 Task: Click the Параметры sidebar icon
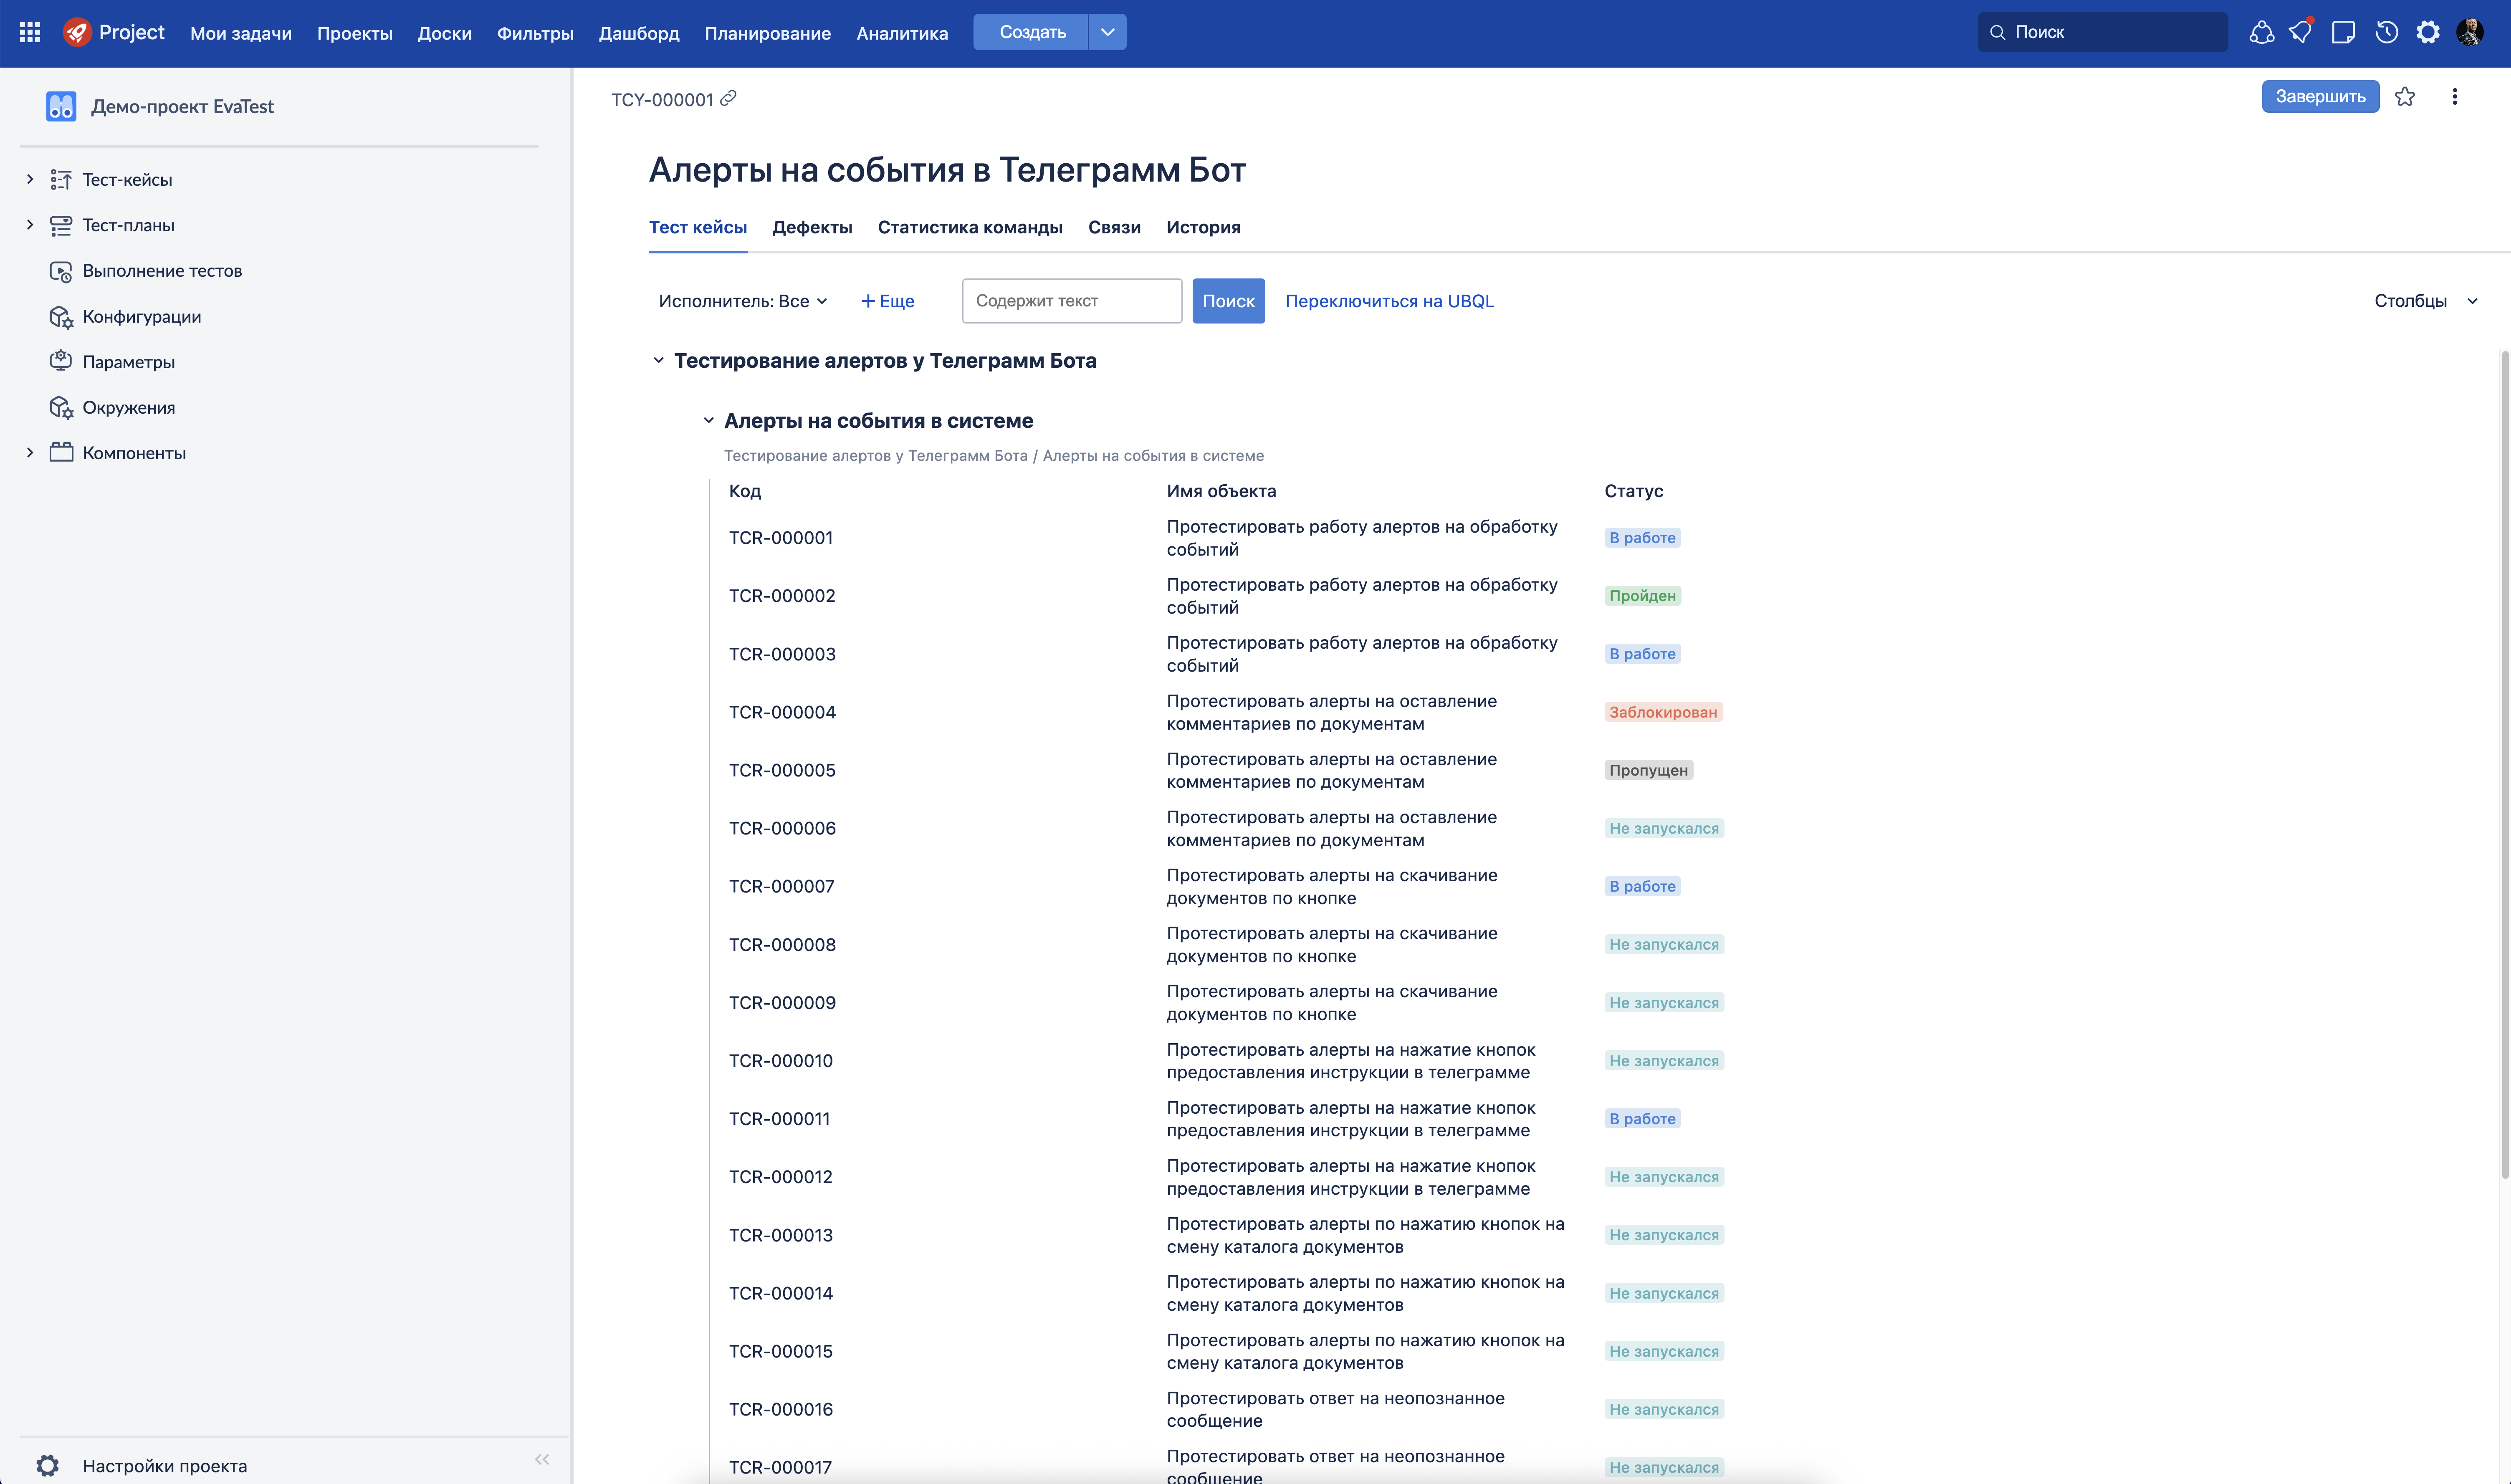(x=61, y=361)
